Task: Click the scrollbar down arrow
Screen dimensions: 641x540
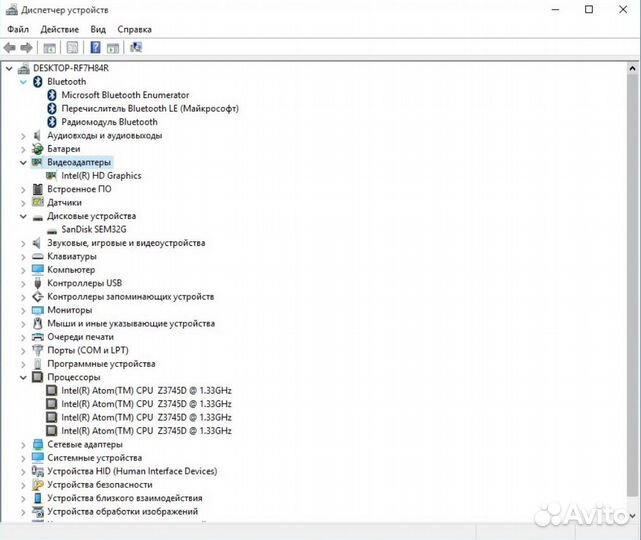Action: point(632,516)
